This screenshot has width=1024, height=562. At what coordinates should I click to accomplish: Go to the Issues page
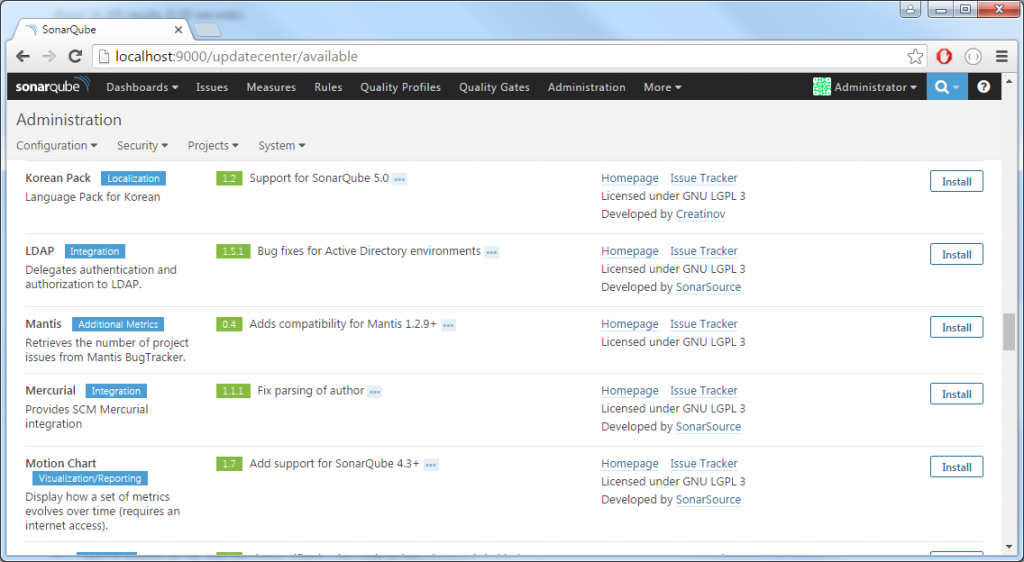pyautogui.click(x=212, y=87)
